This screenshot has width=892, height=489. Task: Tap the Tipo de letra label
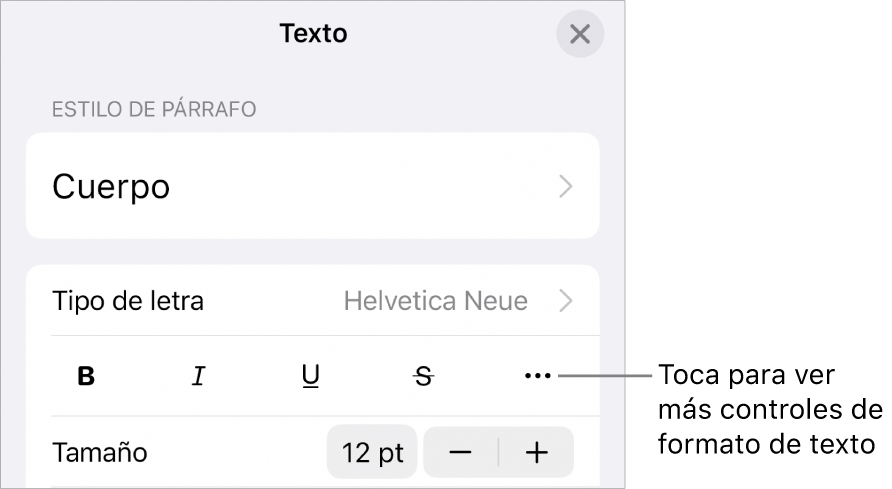tap(128, 300)
